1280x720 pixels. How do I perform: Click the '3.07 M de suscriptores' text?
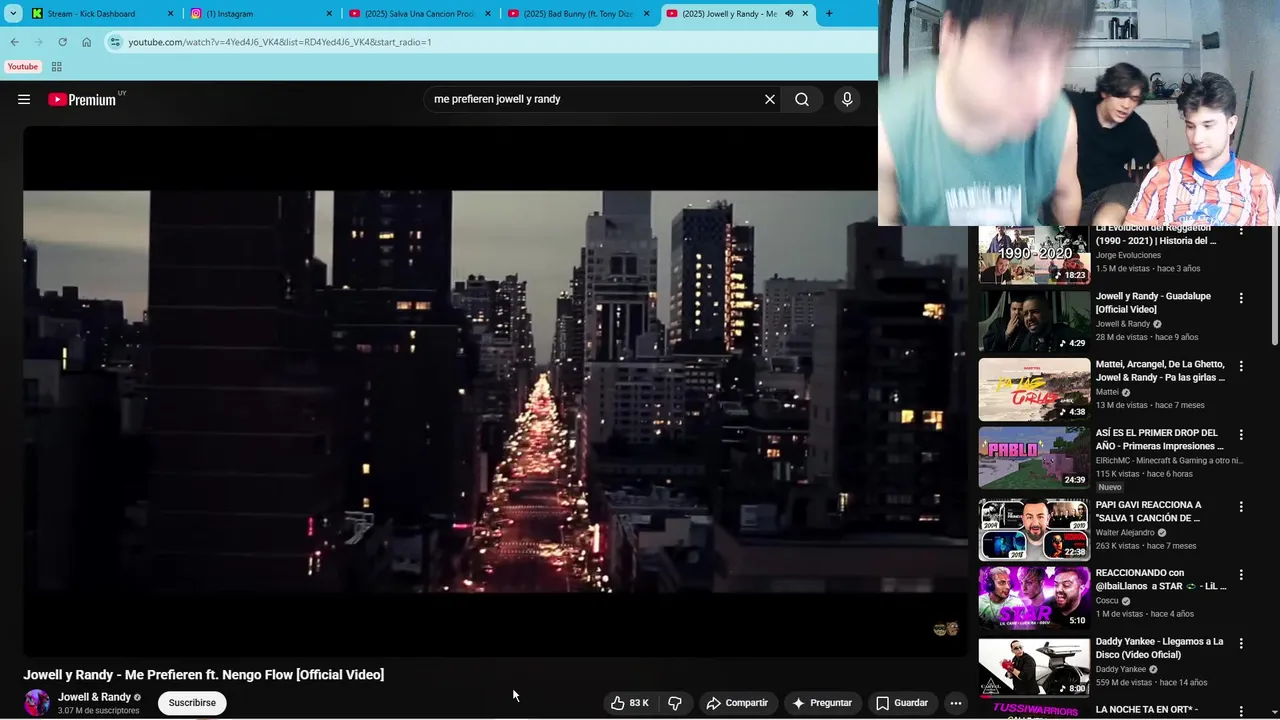(x=98, y=711)
